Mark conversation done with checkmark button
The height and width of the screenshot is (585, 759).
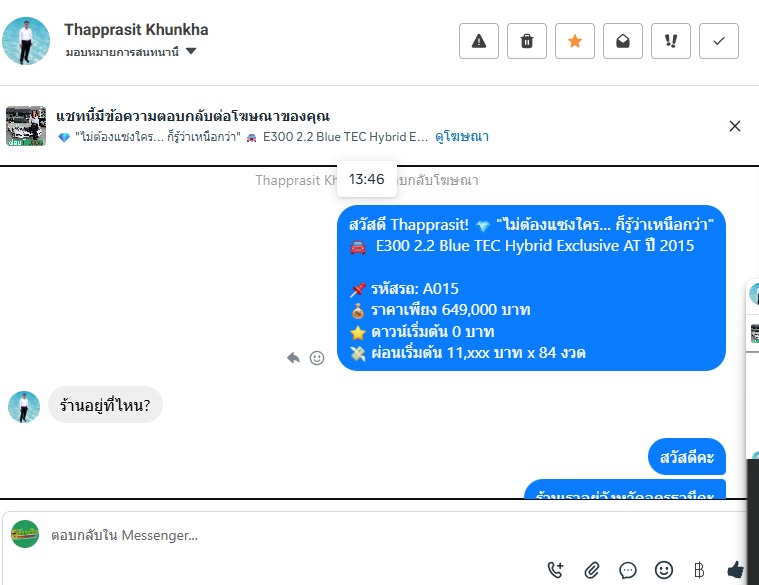(719, 41)
